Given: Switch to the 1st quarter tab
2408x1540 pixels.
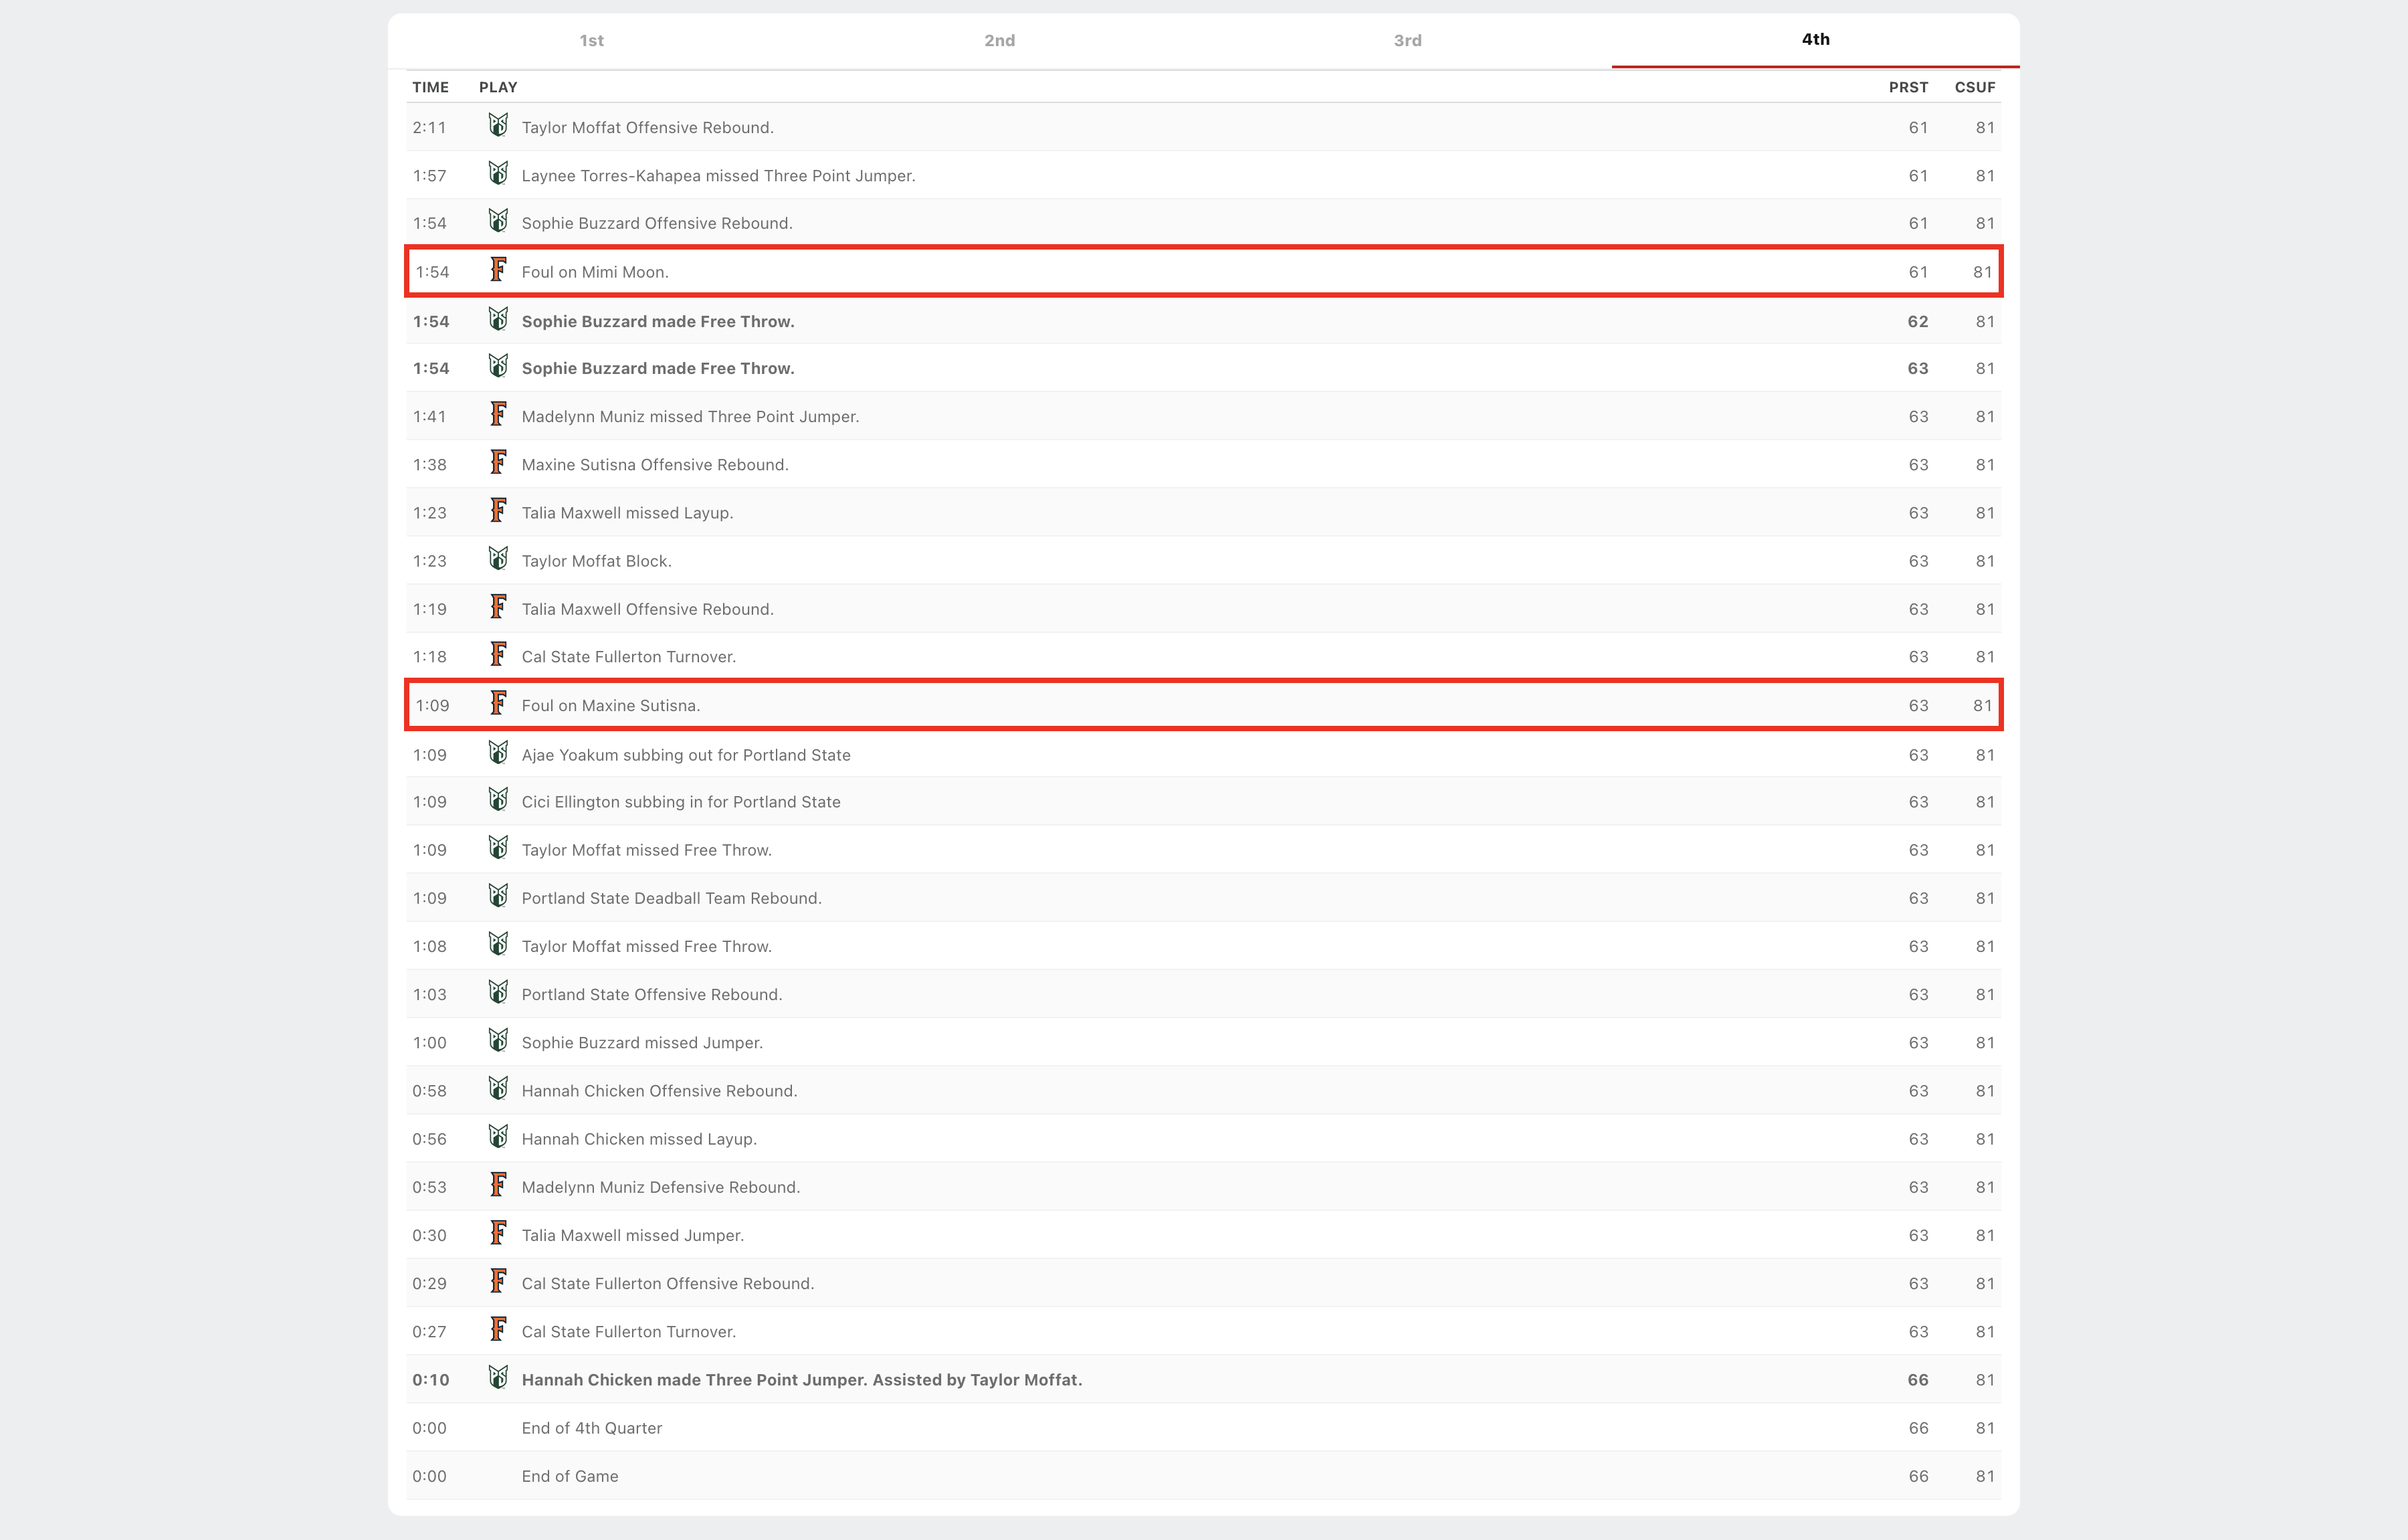Looking at the screenshot, I should 591,41.
